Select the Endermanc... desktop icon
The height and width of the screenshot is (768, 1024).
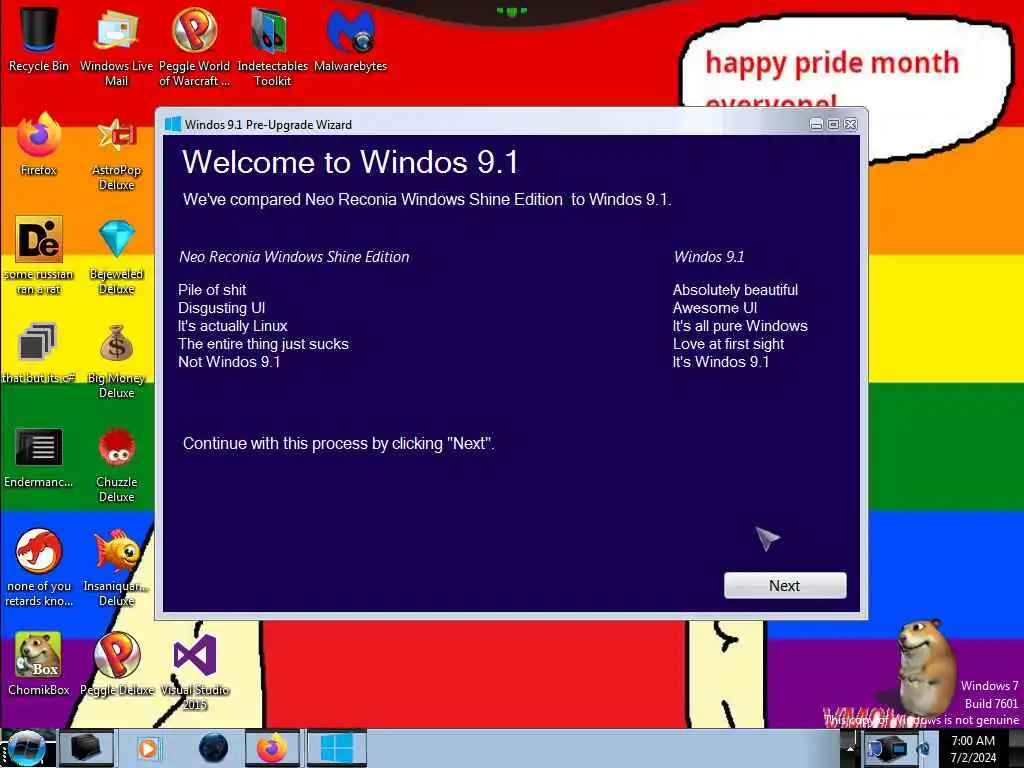pyautogui.click(x=39, y=457)
